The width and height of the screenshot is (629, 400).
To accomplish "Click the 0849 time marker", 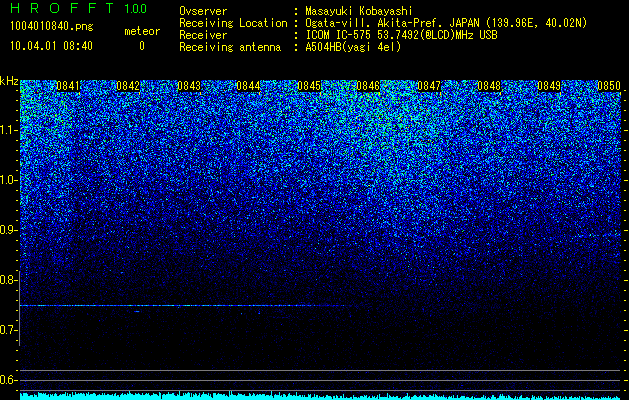I will tap(549, 86).
